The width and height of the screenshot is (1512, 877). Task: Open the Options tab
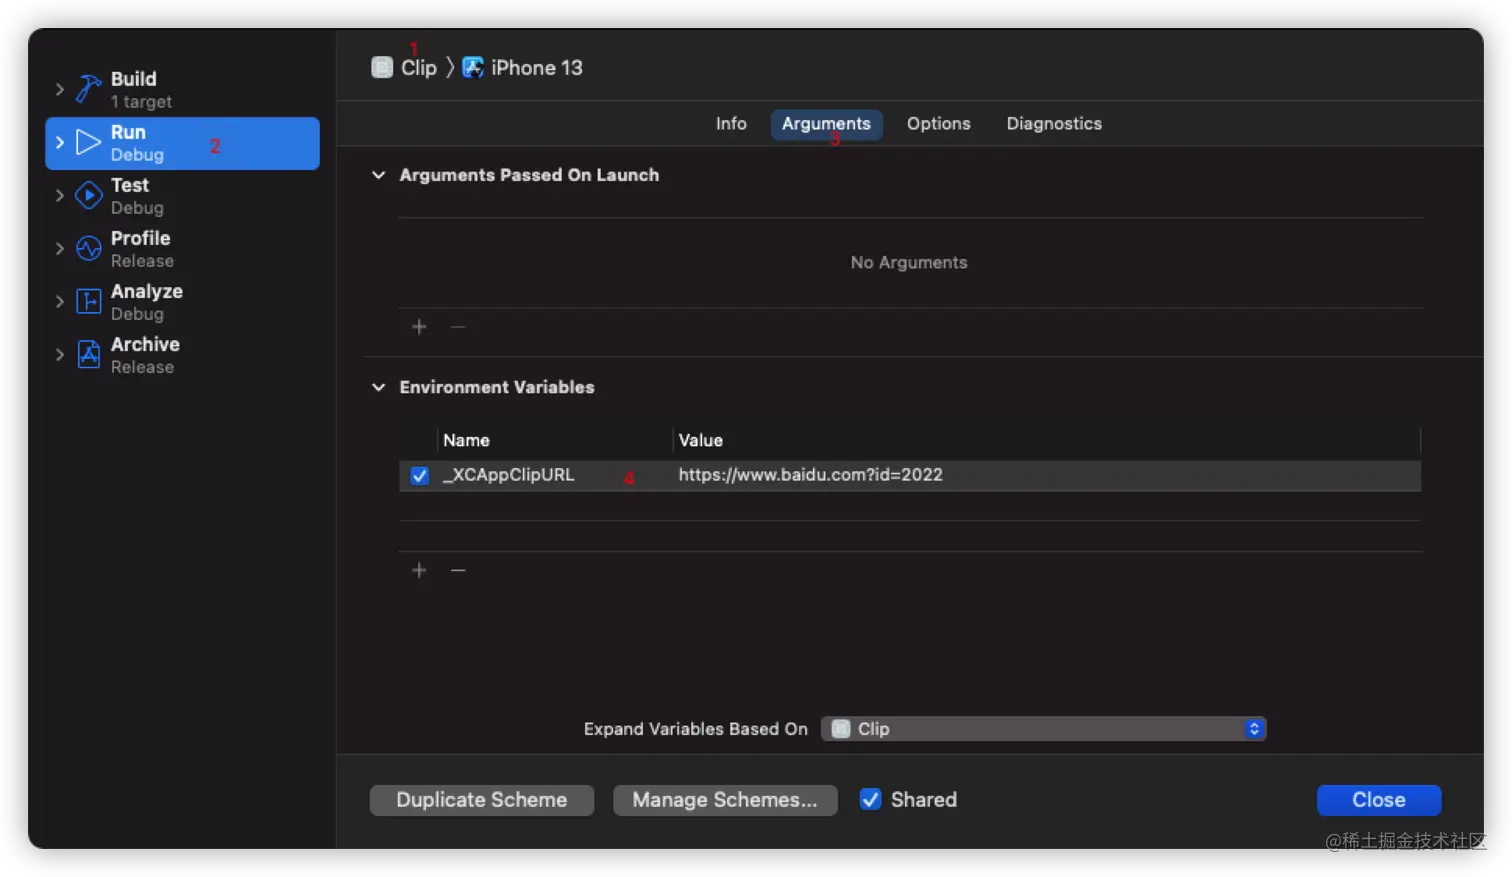tap(938, 124)
